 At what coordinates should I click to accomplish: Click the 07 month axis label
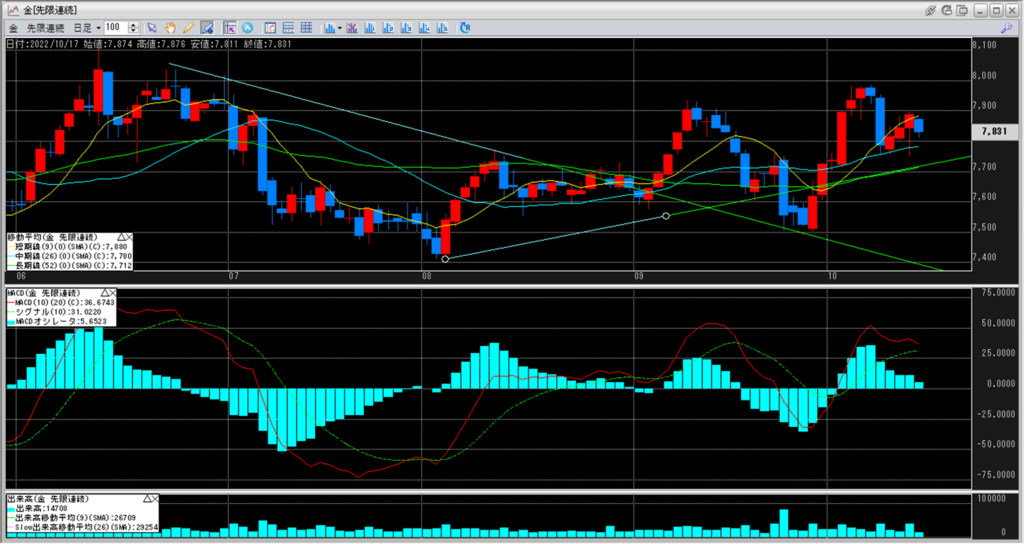[x=233, y=276]
